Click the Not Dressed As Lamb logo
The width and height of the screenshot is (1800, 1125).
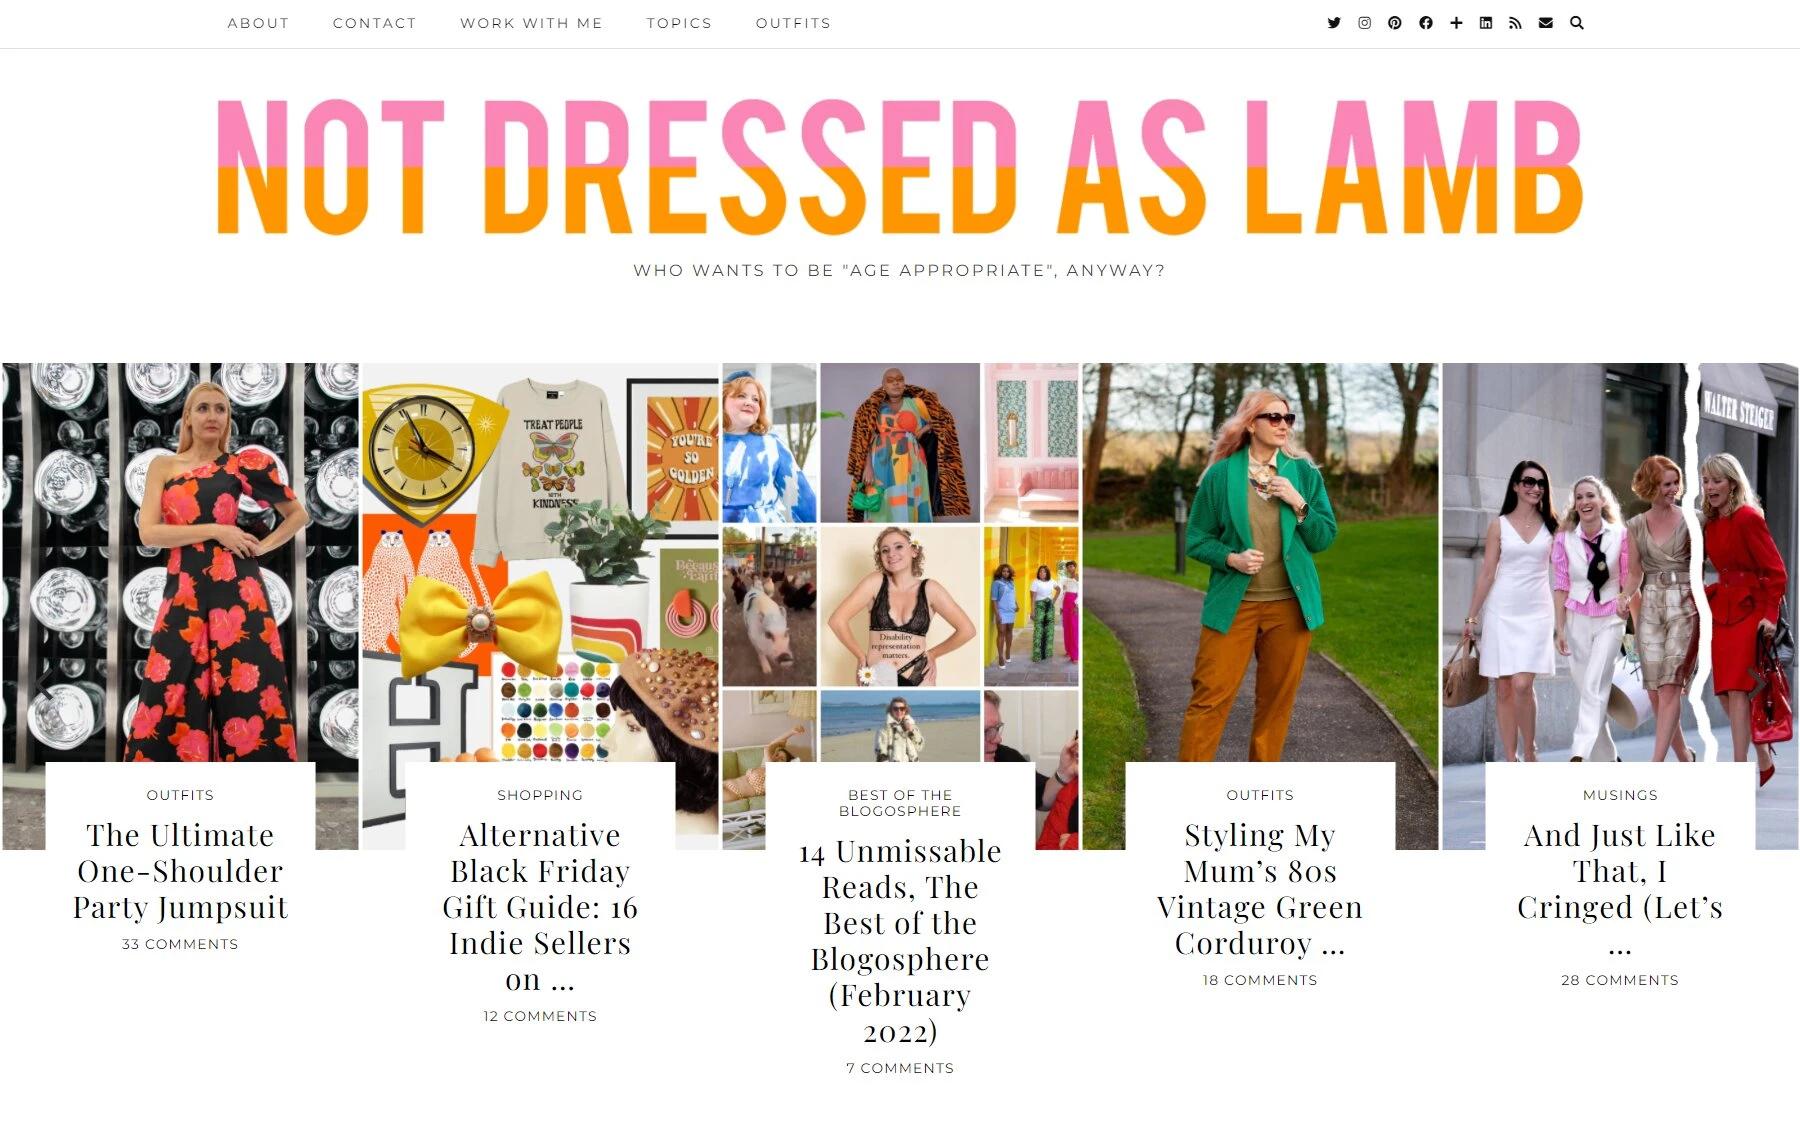pyautogui.click(x=899, y=167)
